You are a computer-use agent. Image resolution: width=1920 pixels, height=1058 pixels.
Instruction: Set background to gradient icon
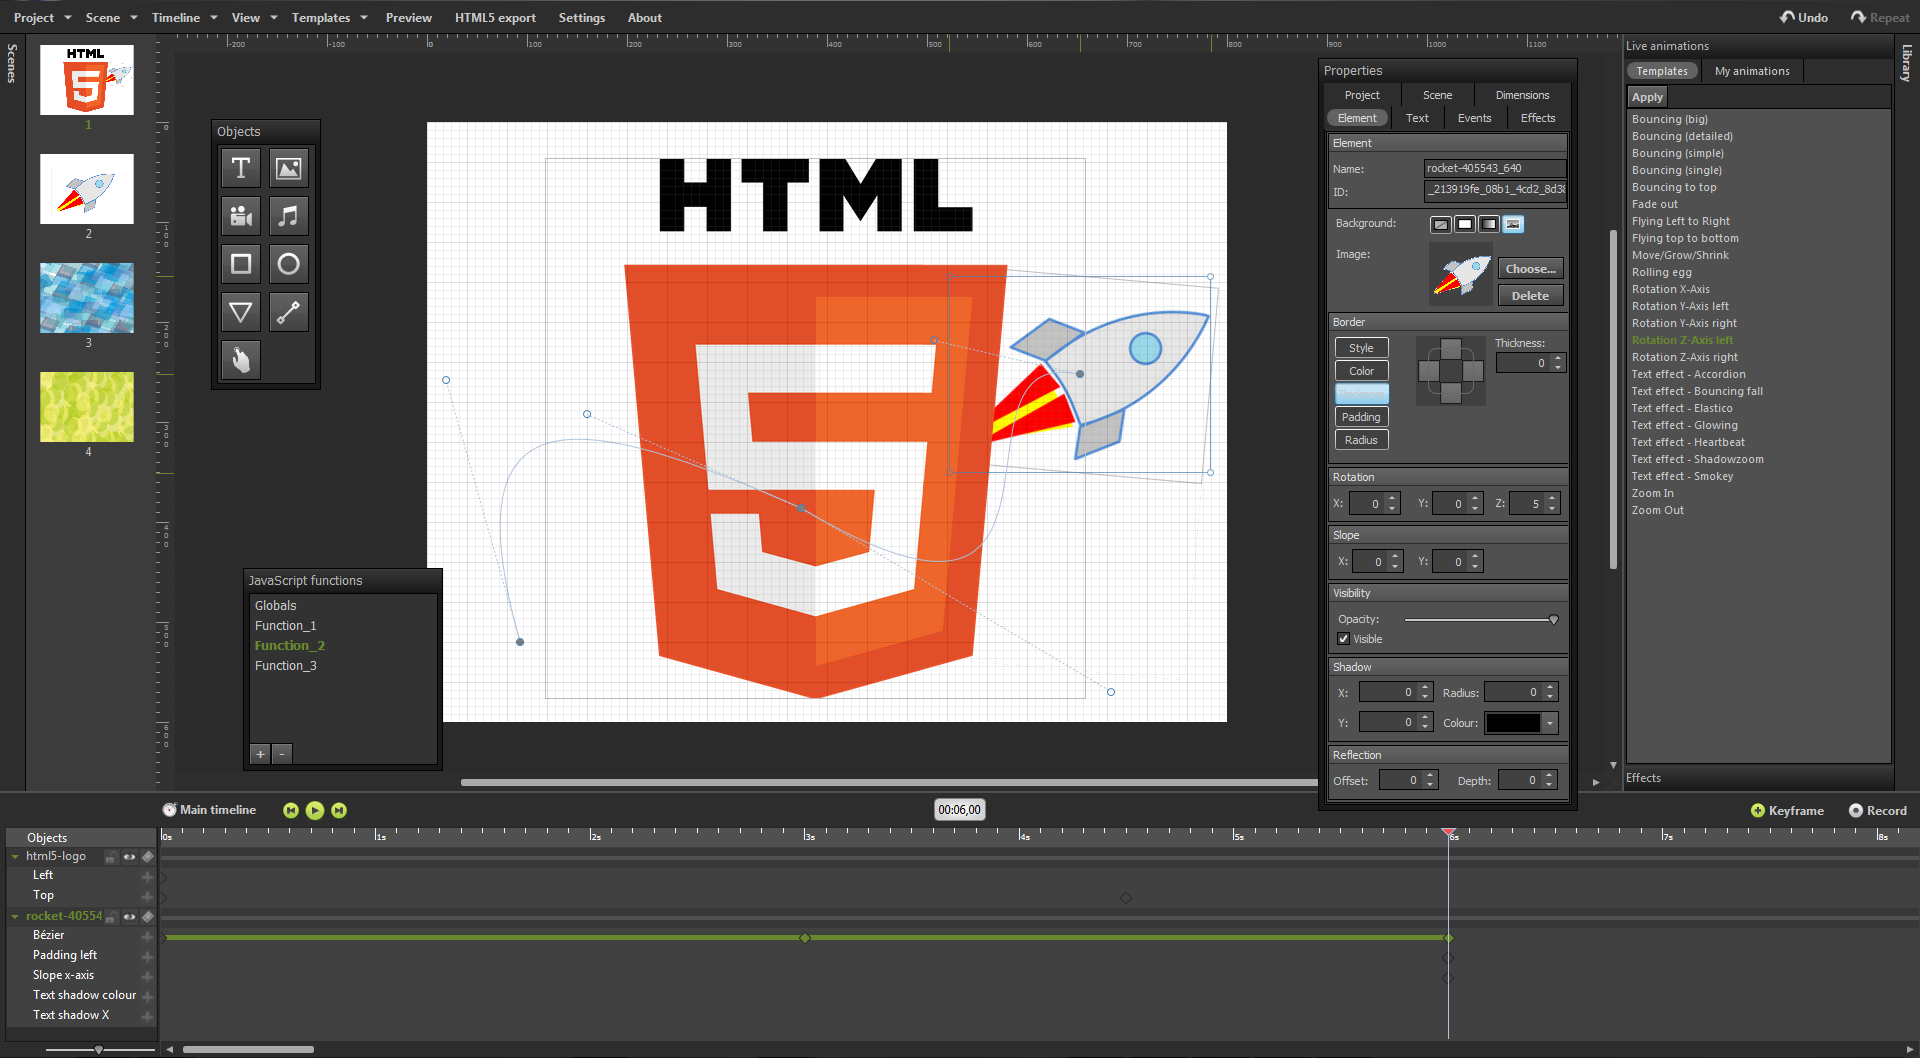click(x=1489, y=224)
